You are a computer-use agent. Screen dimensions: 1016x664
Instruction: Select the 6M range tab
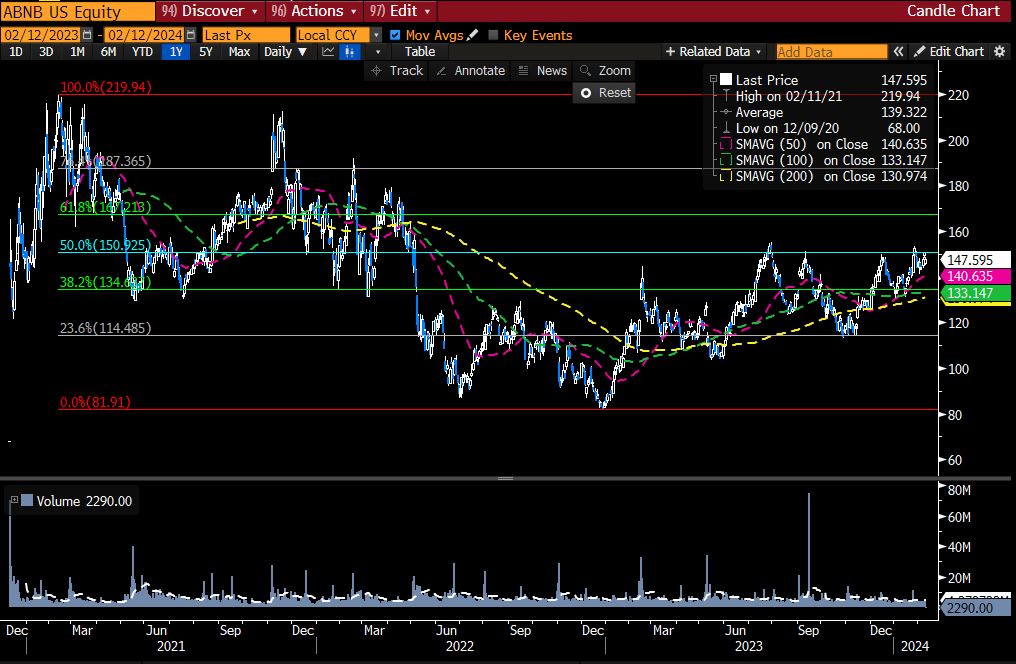(108, 52)
